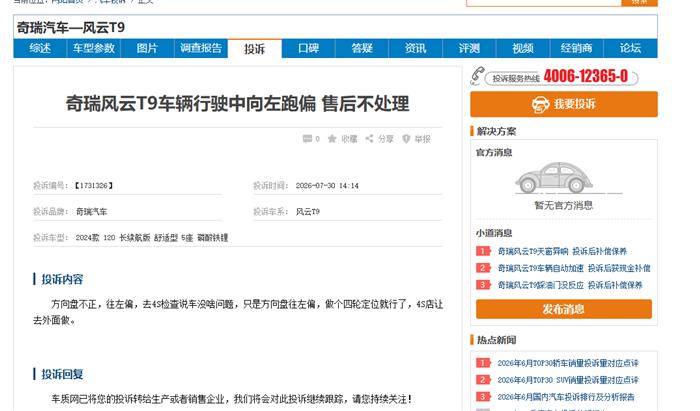Open news 2026年6月国内汽车投诉排行及分析报告
The image size is (700, 411).
[x=566, y=397]
